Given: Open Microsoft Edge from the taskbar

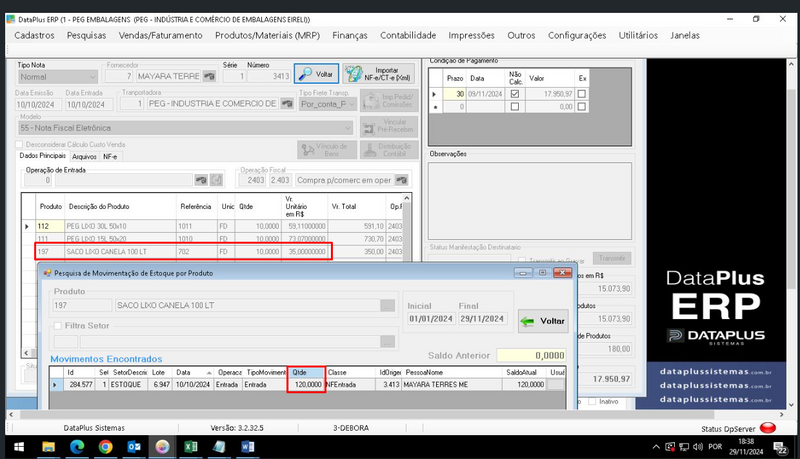Looking at the screenshot, I should (77, 447).
